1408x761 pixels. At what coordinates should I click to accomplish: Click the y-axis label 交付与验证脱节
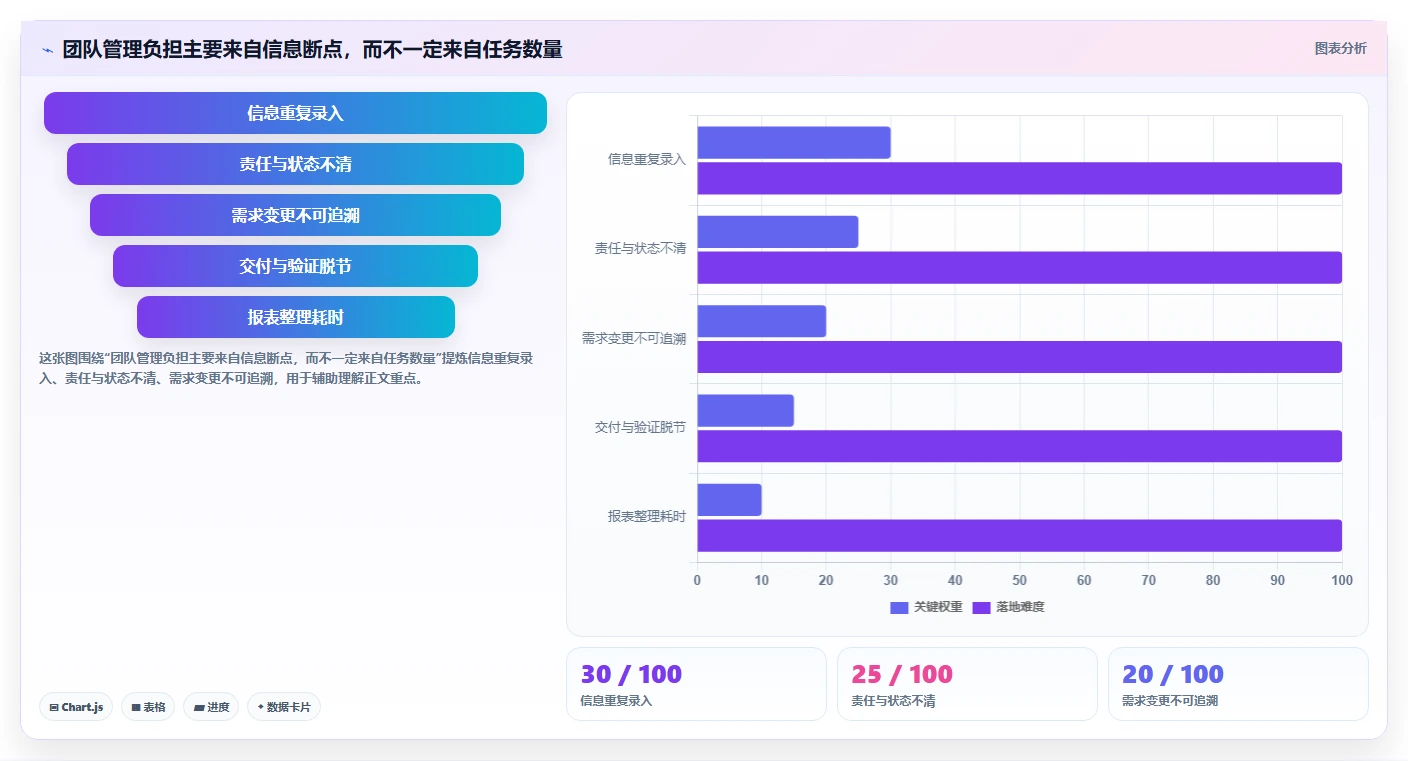point(640,427)
